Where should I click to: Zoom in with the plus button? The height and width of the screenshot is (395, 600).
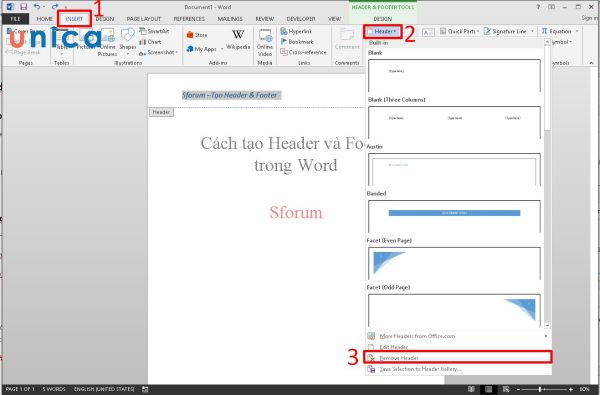[x=571, y=389]
